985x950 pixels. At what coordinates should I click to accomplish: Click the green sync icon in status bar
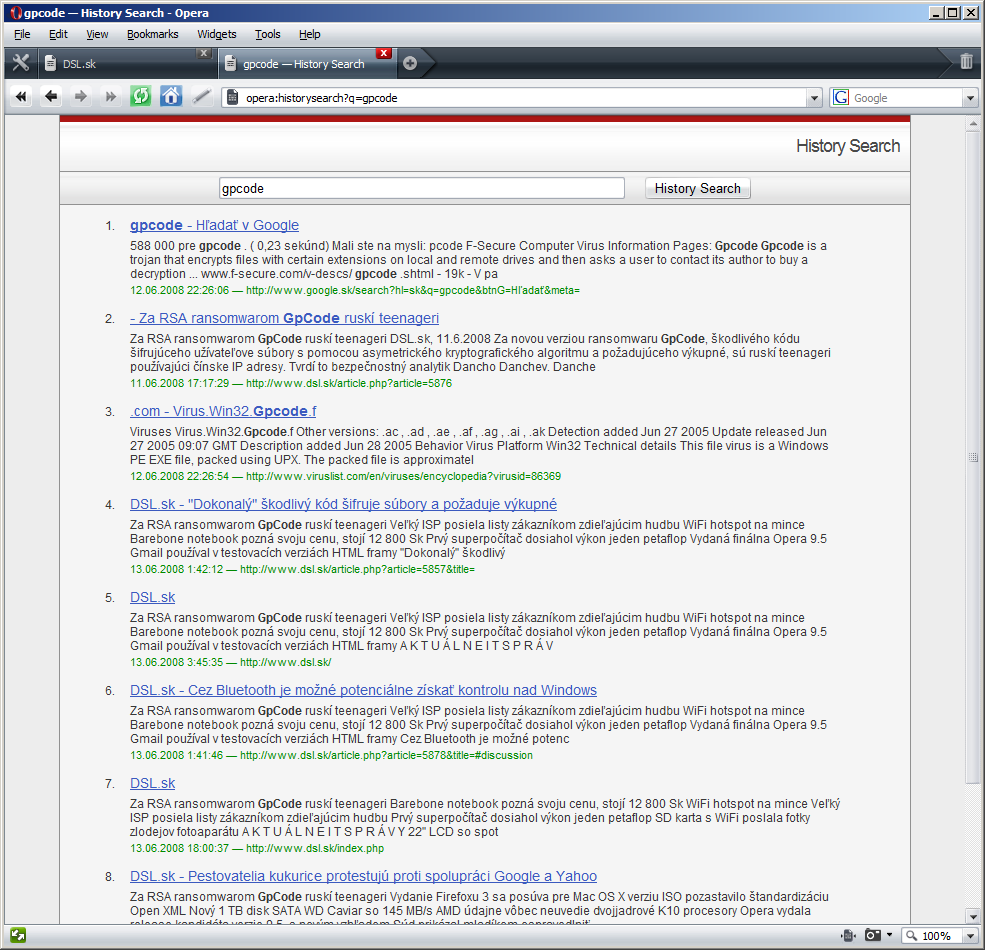[x=18, y=936]
